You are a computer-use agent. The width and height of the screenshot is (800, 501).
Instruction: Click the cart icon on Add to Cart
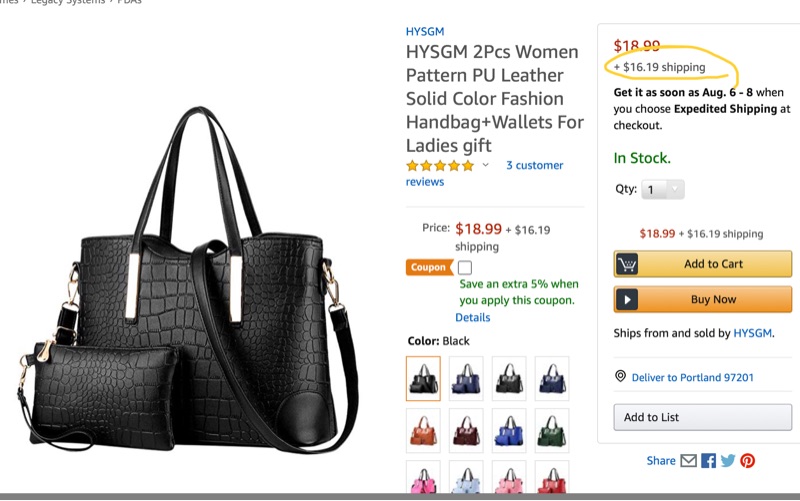tap(628, 264)
